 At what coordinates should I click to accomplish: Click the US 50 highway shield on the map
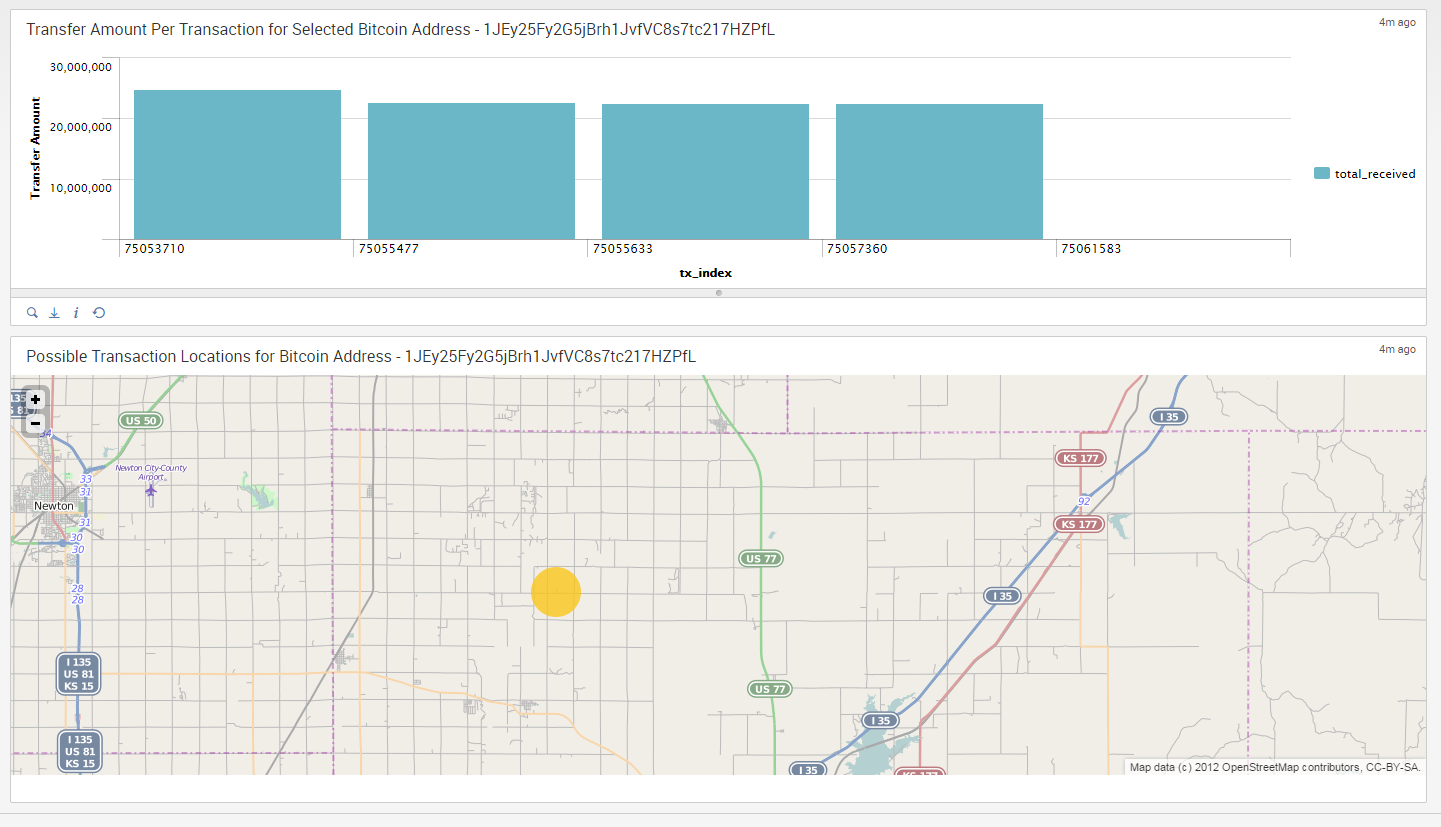pyautogui.click(x=141, y=421)
